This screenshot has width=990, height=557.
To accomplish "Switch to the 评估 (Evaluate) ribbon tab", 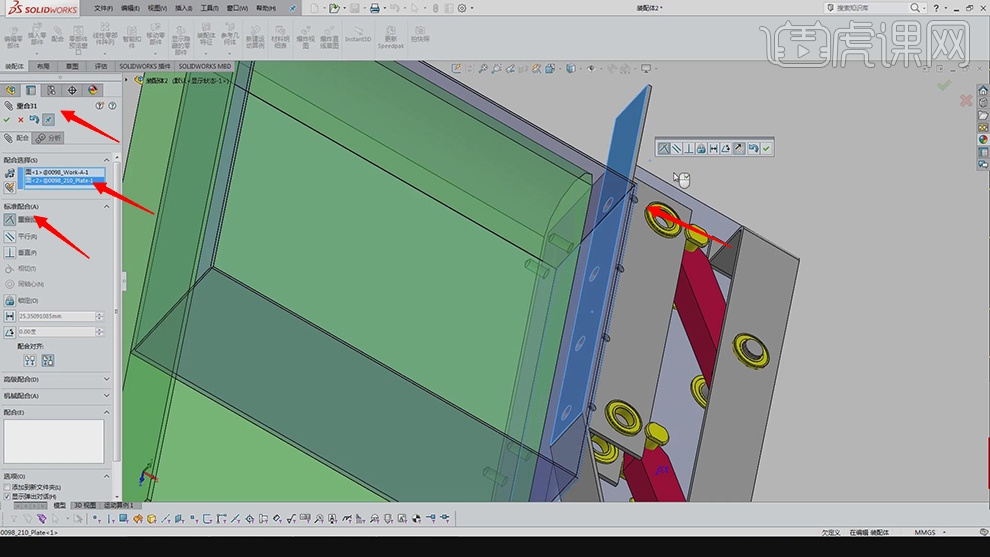I will point(101,67).
